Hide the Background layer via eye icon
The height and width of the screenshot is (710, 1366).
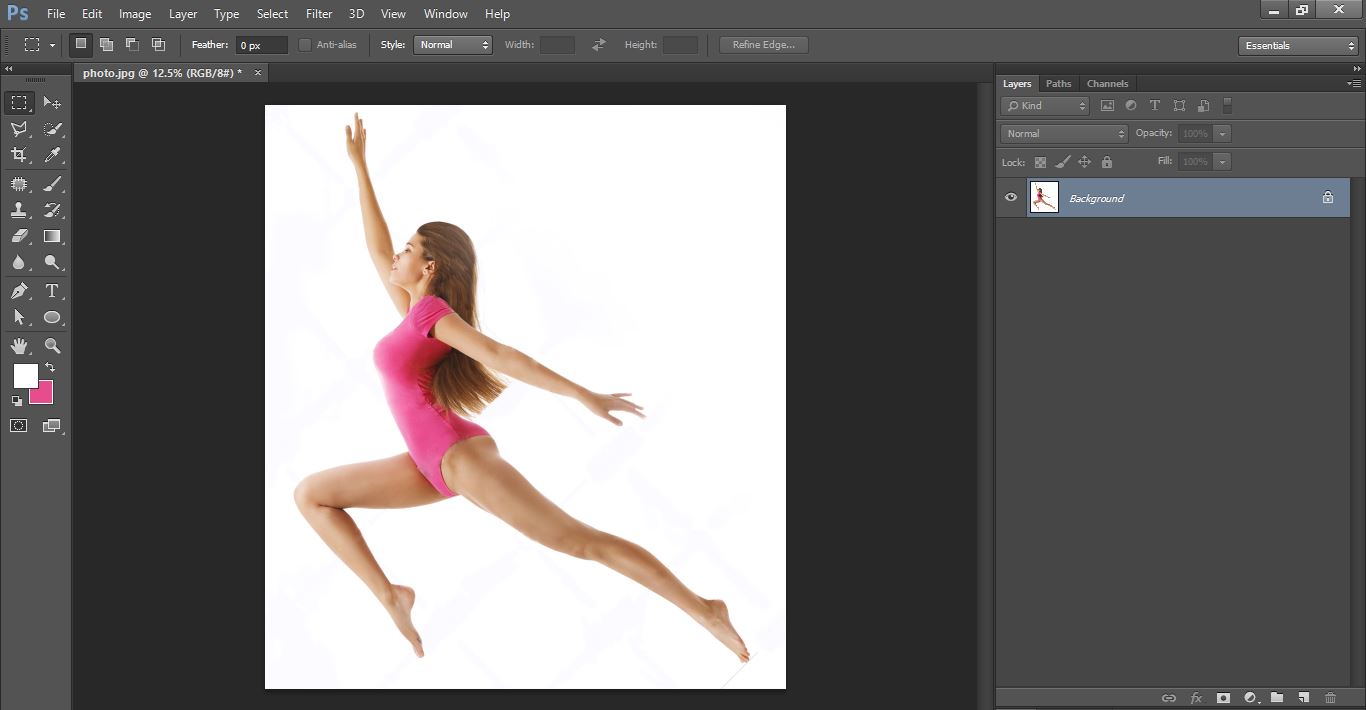1011,198
